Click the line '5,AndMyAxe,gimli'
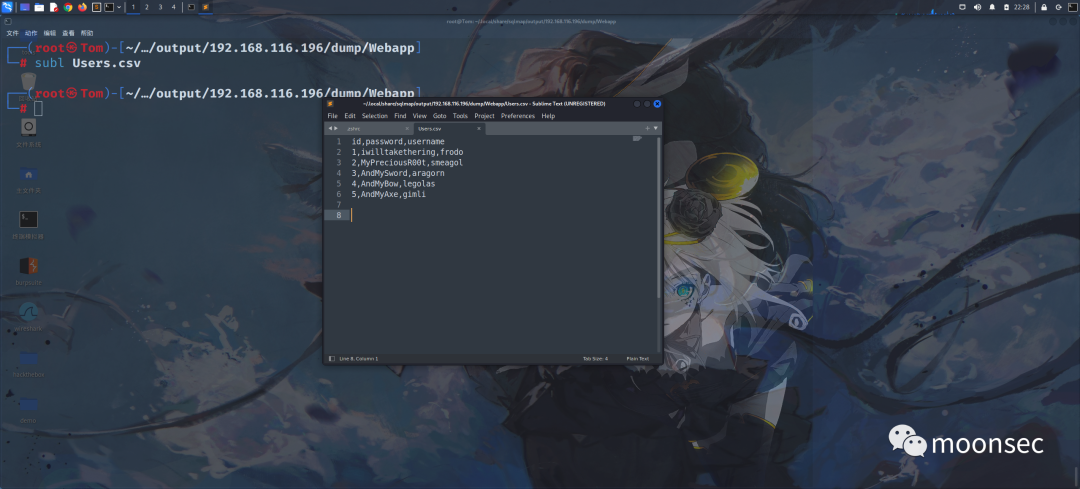This screenshot has height=489, width=1080. point(389,194)
